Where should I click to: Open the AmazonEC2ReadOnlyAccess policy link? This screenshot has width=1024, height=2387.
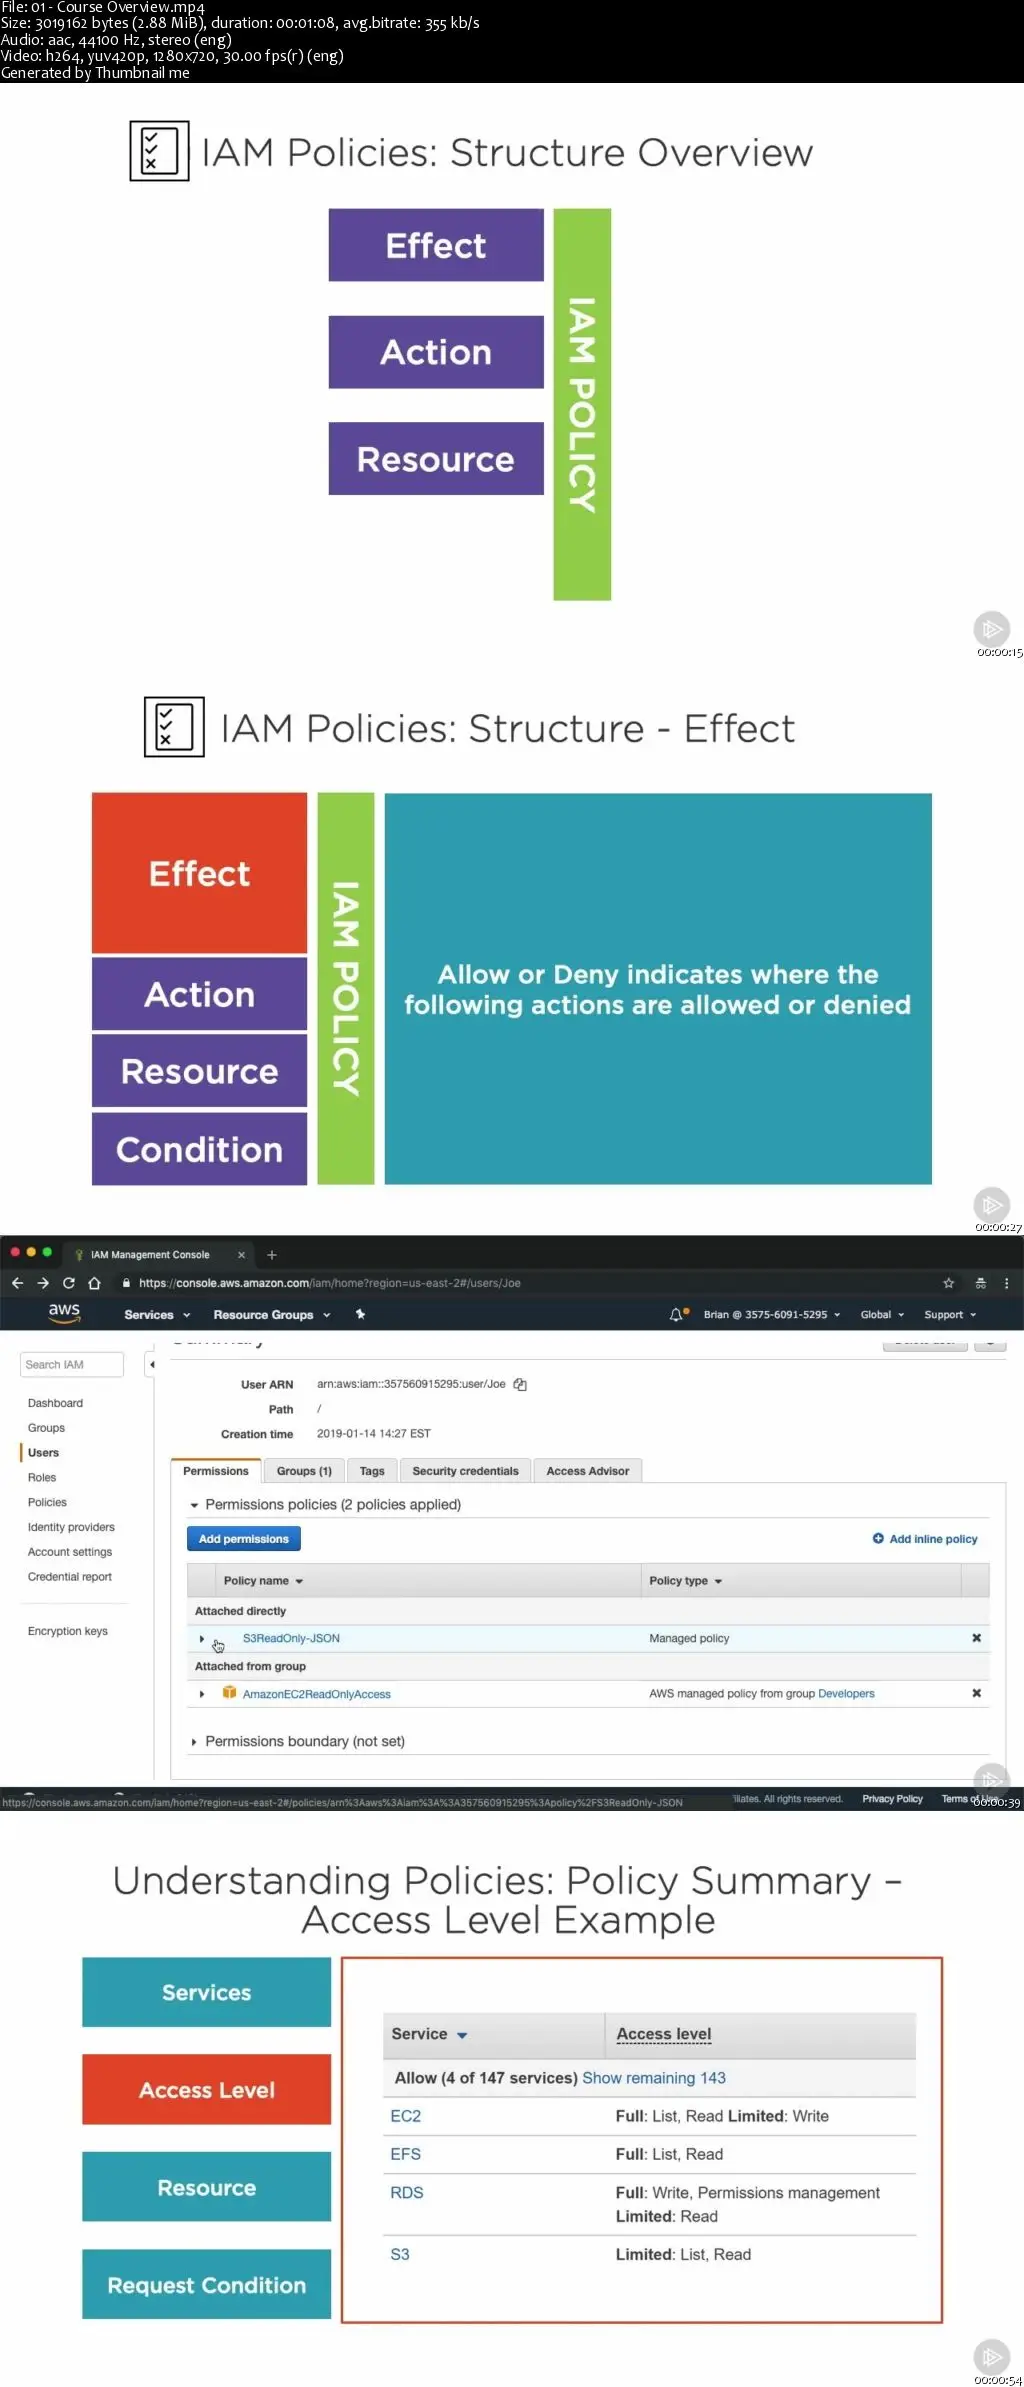[x=317, y=1694]
